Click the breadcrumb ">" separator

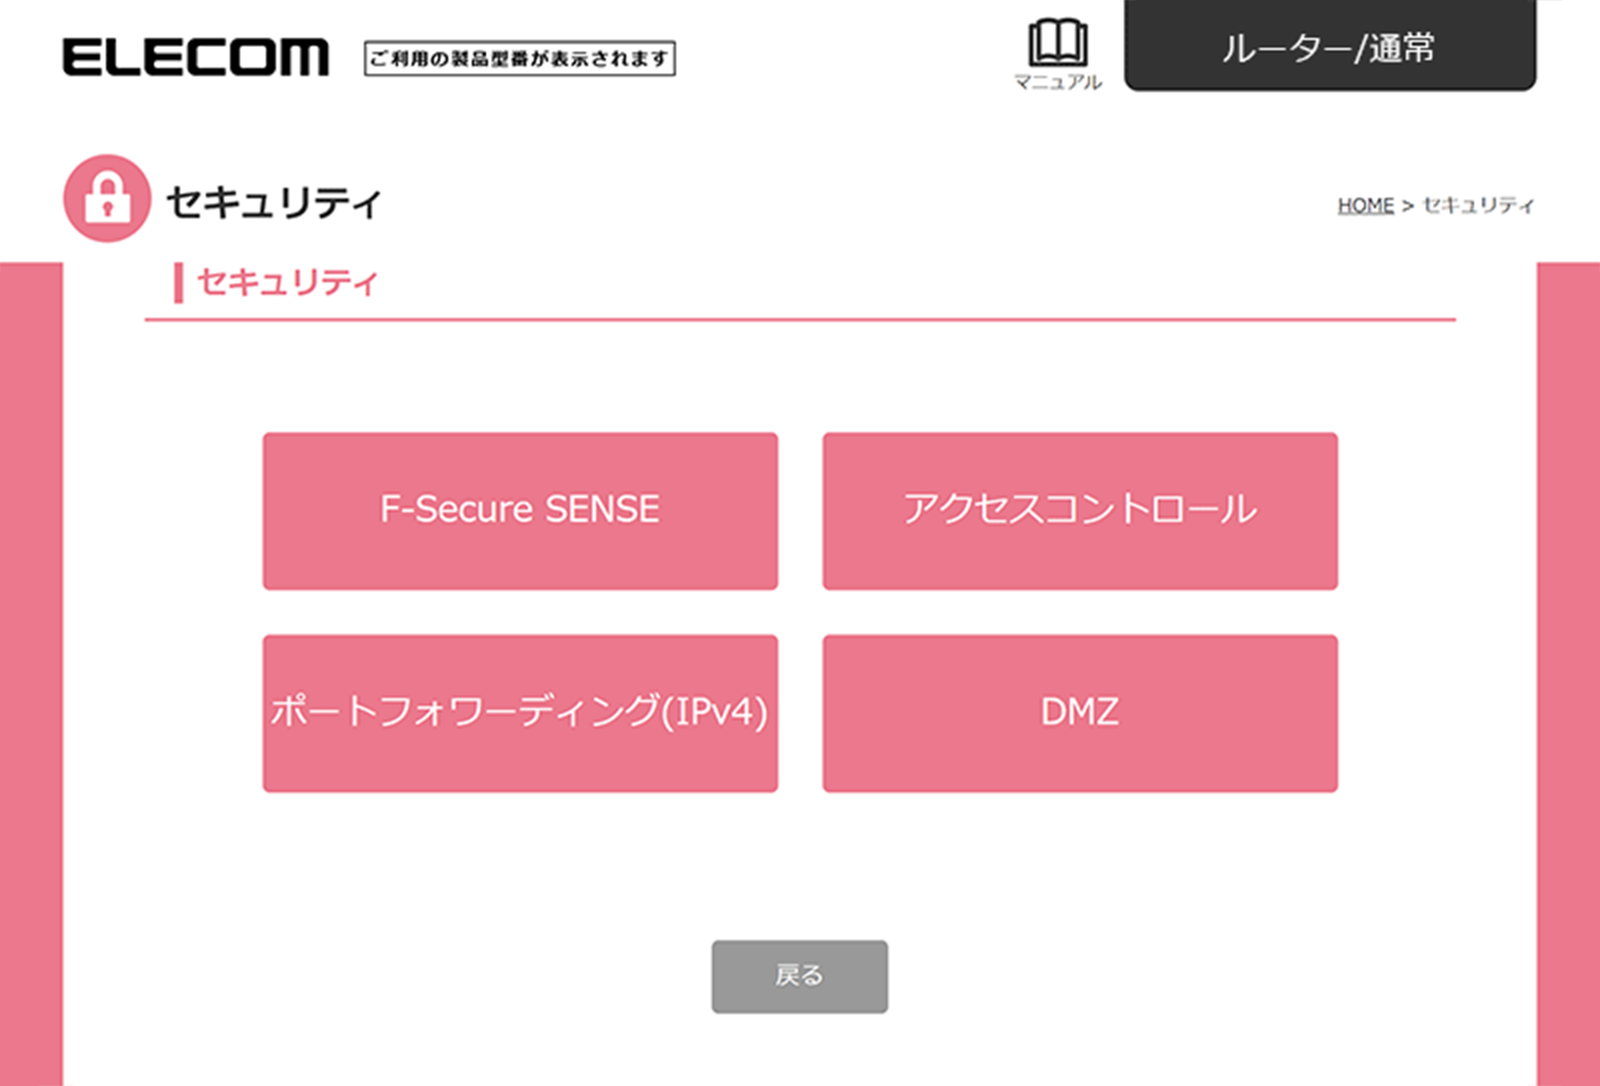tap(1408, 205)
